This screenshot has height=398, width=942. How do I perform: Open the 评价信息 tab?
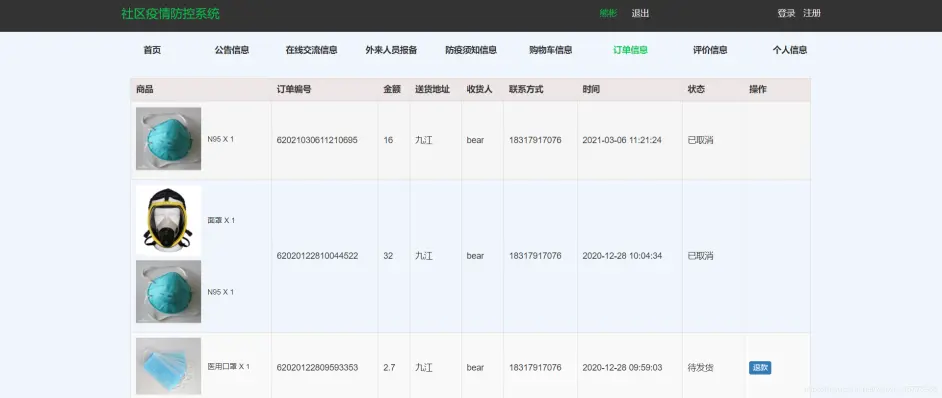point(710,50)
